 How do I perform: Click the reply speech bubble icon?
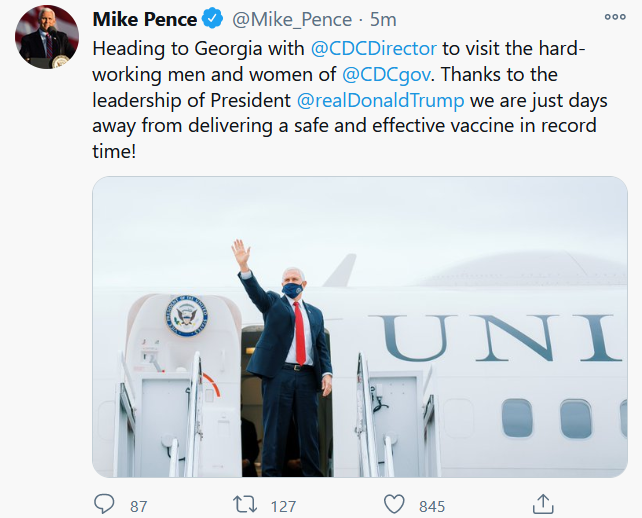pos(104,504)
